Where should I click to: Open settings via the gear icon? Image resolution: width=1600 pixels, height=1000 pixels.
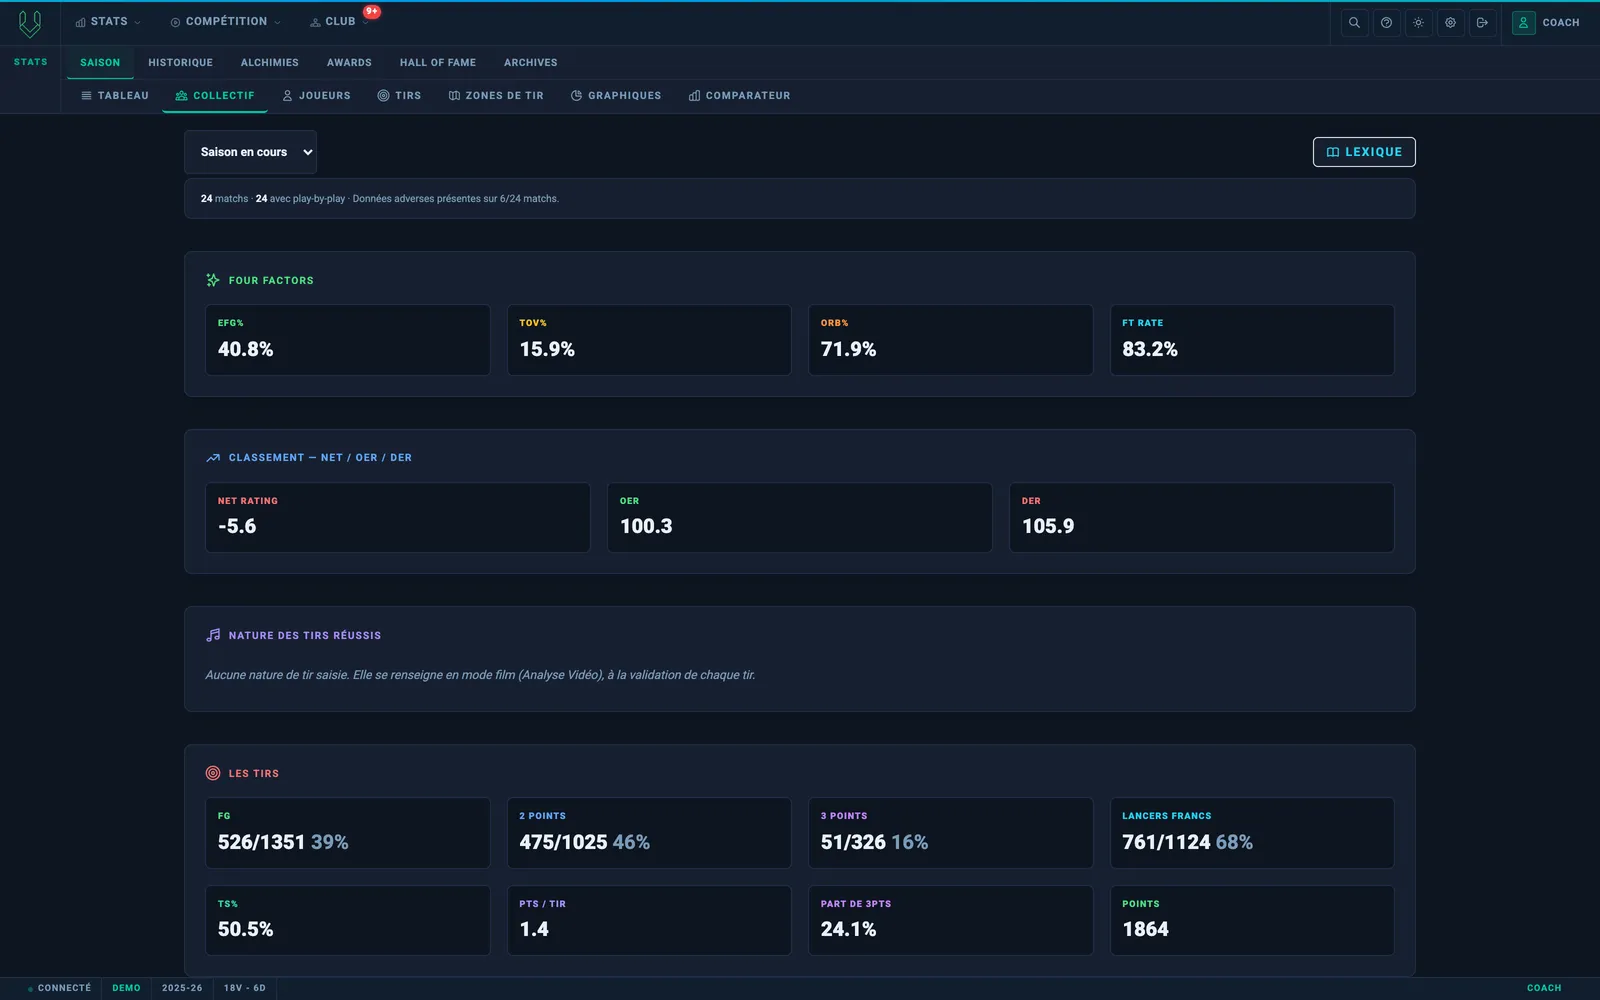coord(1450,22)
